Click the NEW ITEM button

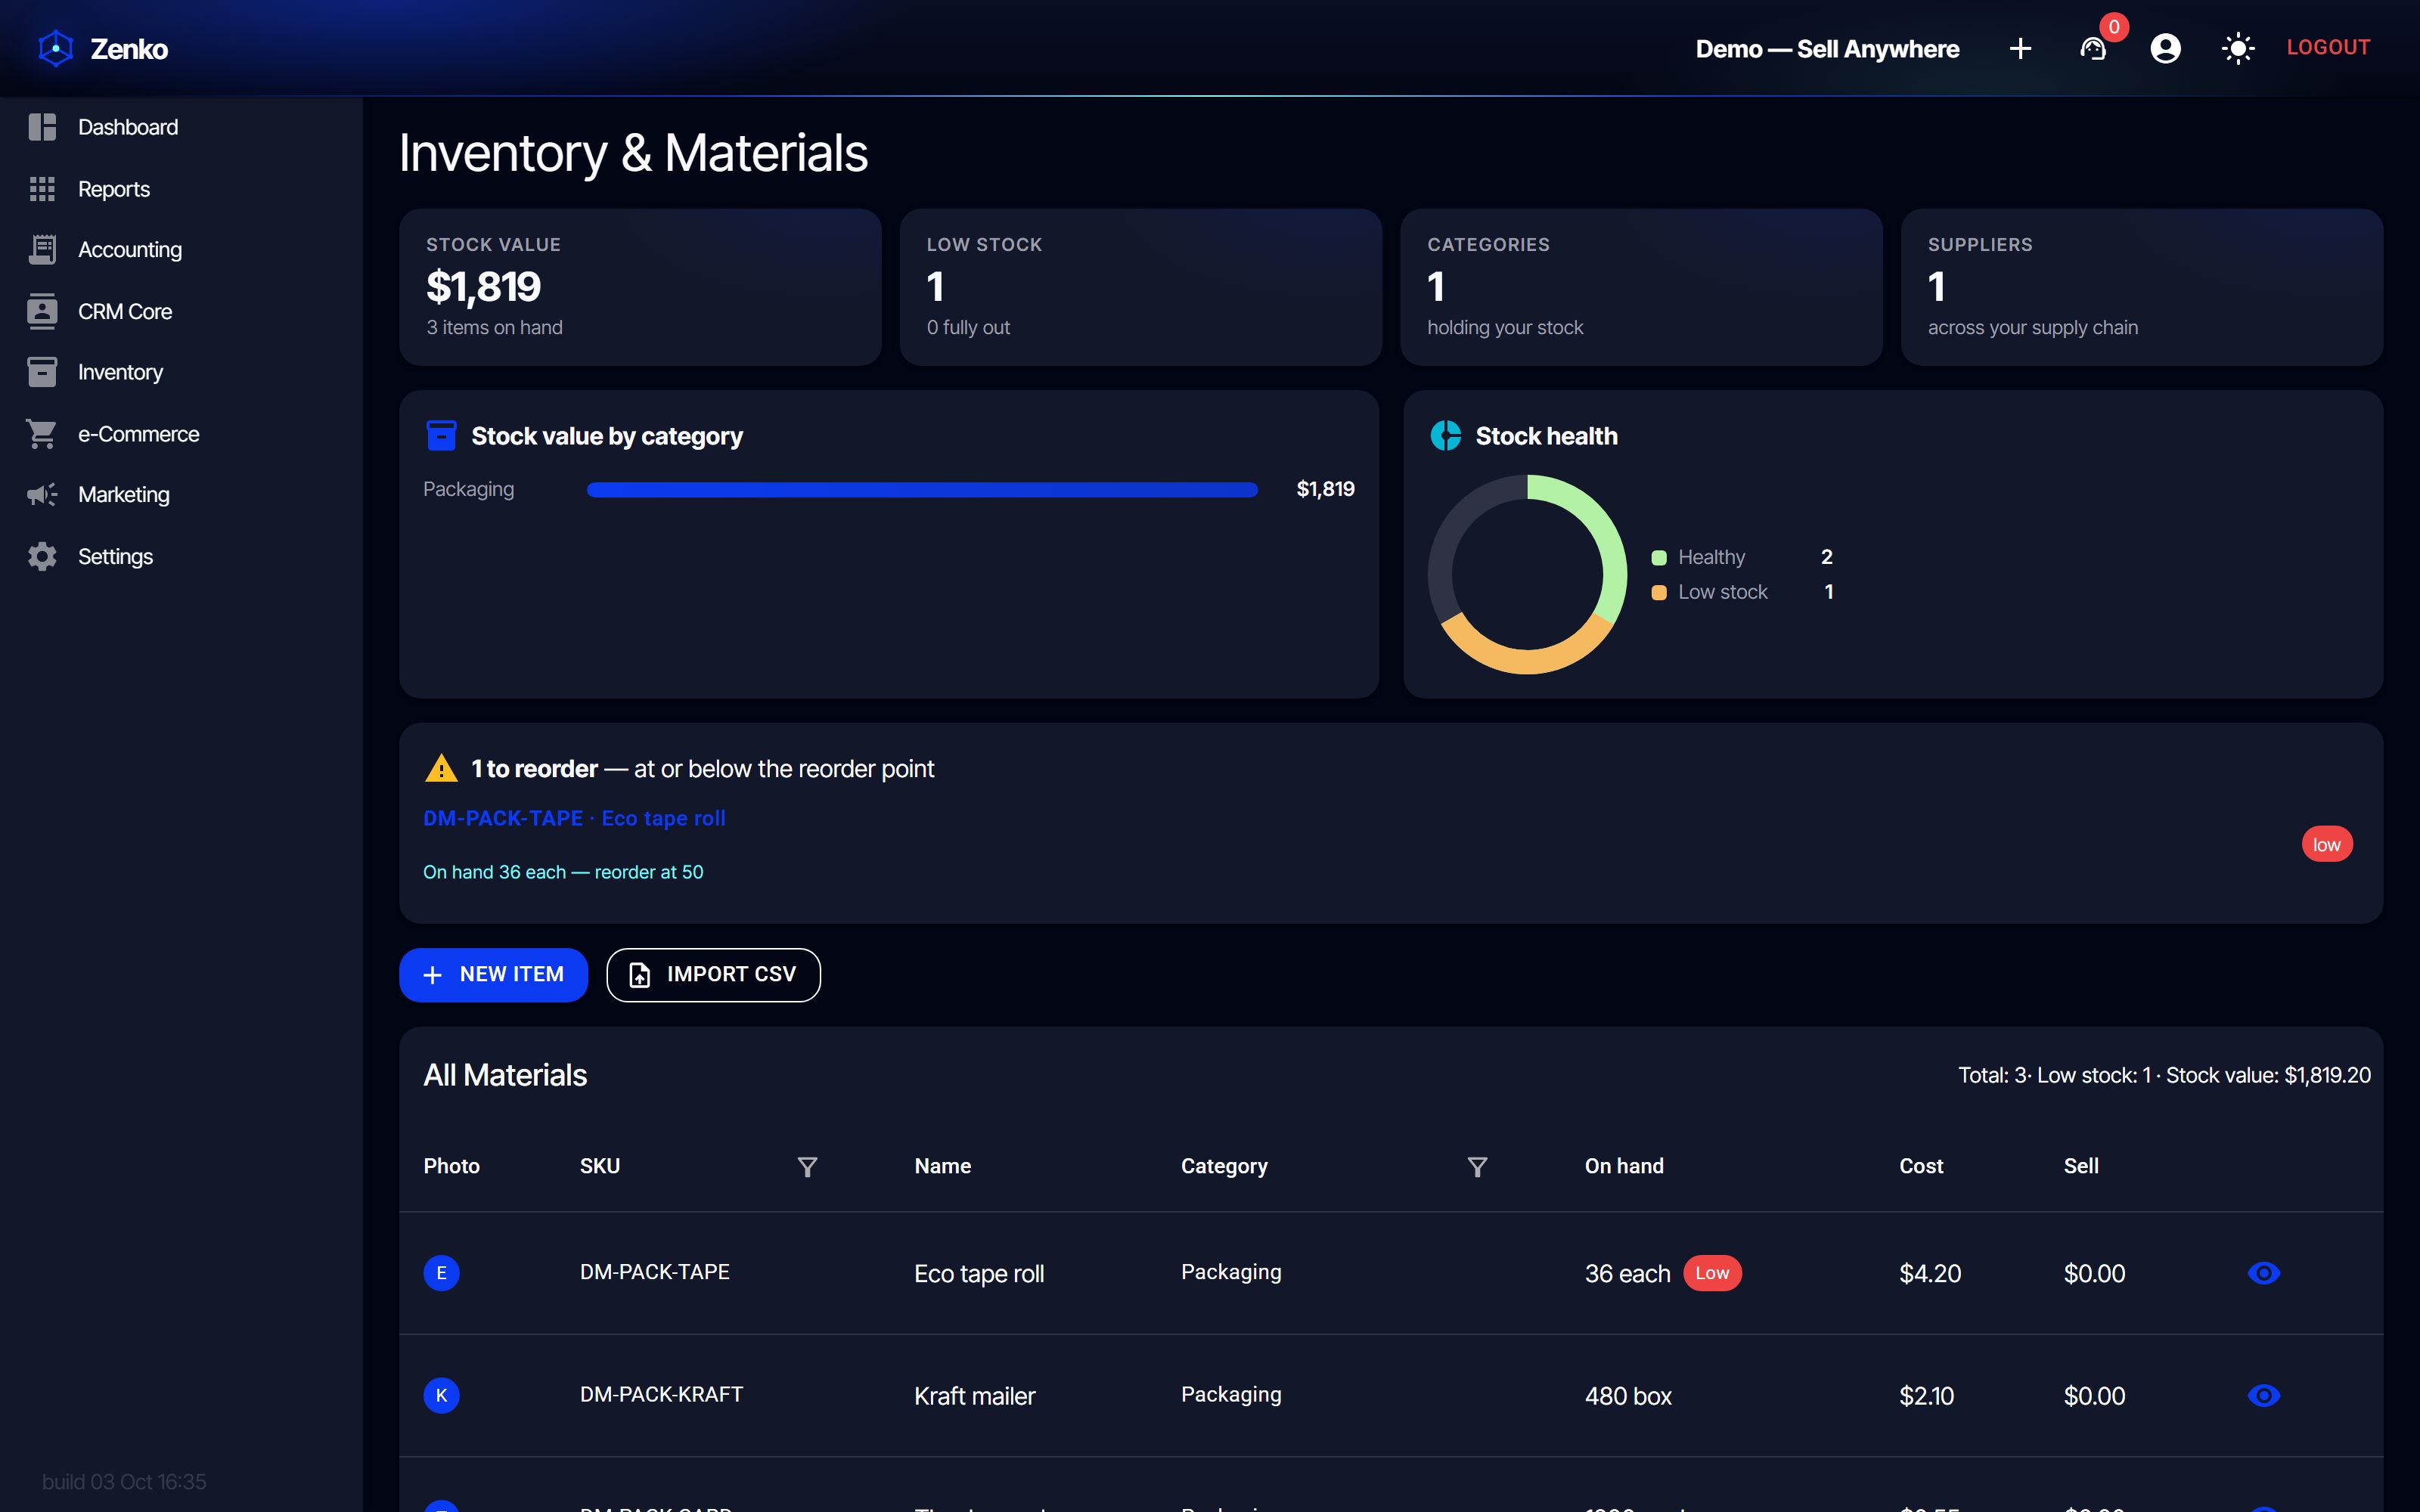(493, 975)
